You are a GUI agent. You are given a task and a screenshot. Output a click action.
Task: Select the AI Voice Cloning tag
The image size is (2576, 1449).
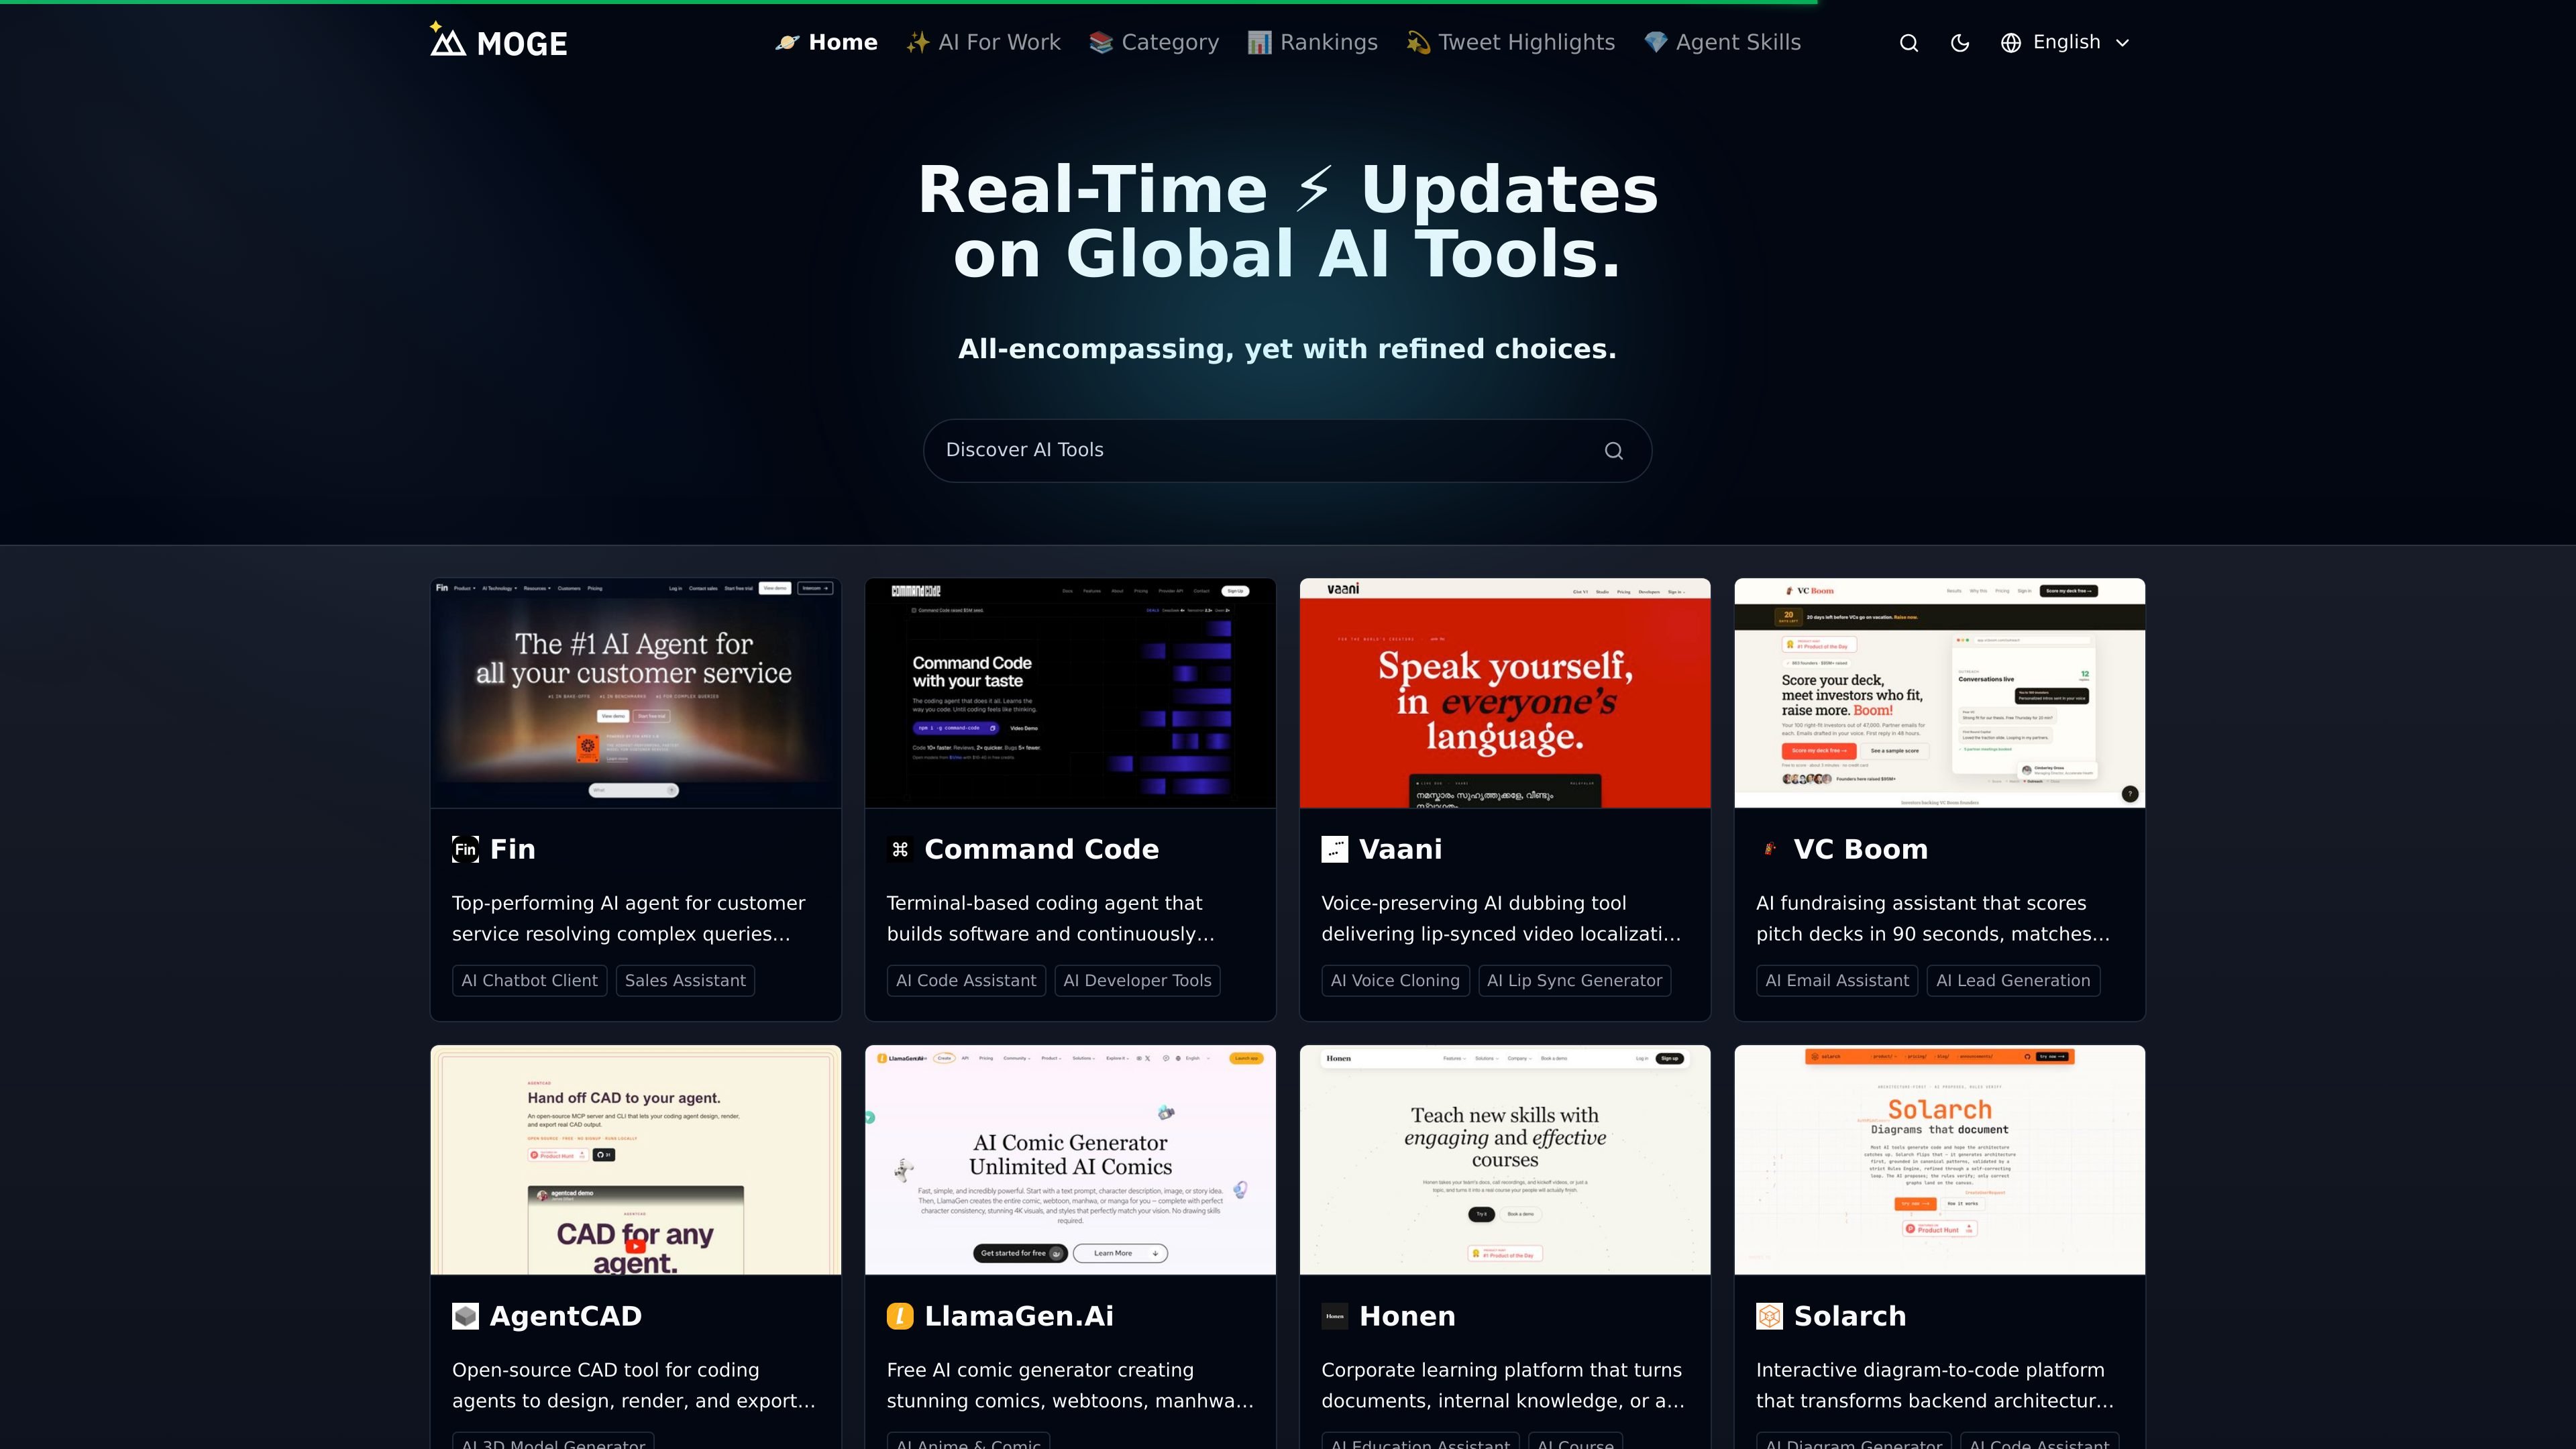[1395, 981]
